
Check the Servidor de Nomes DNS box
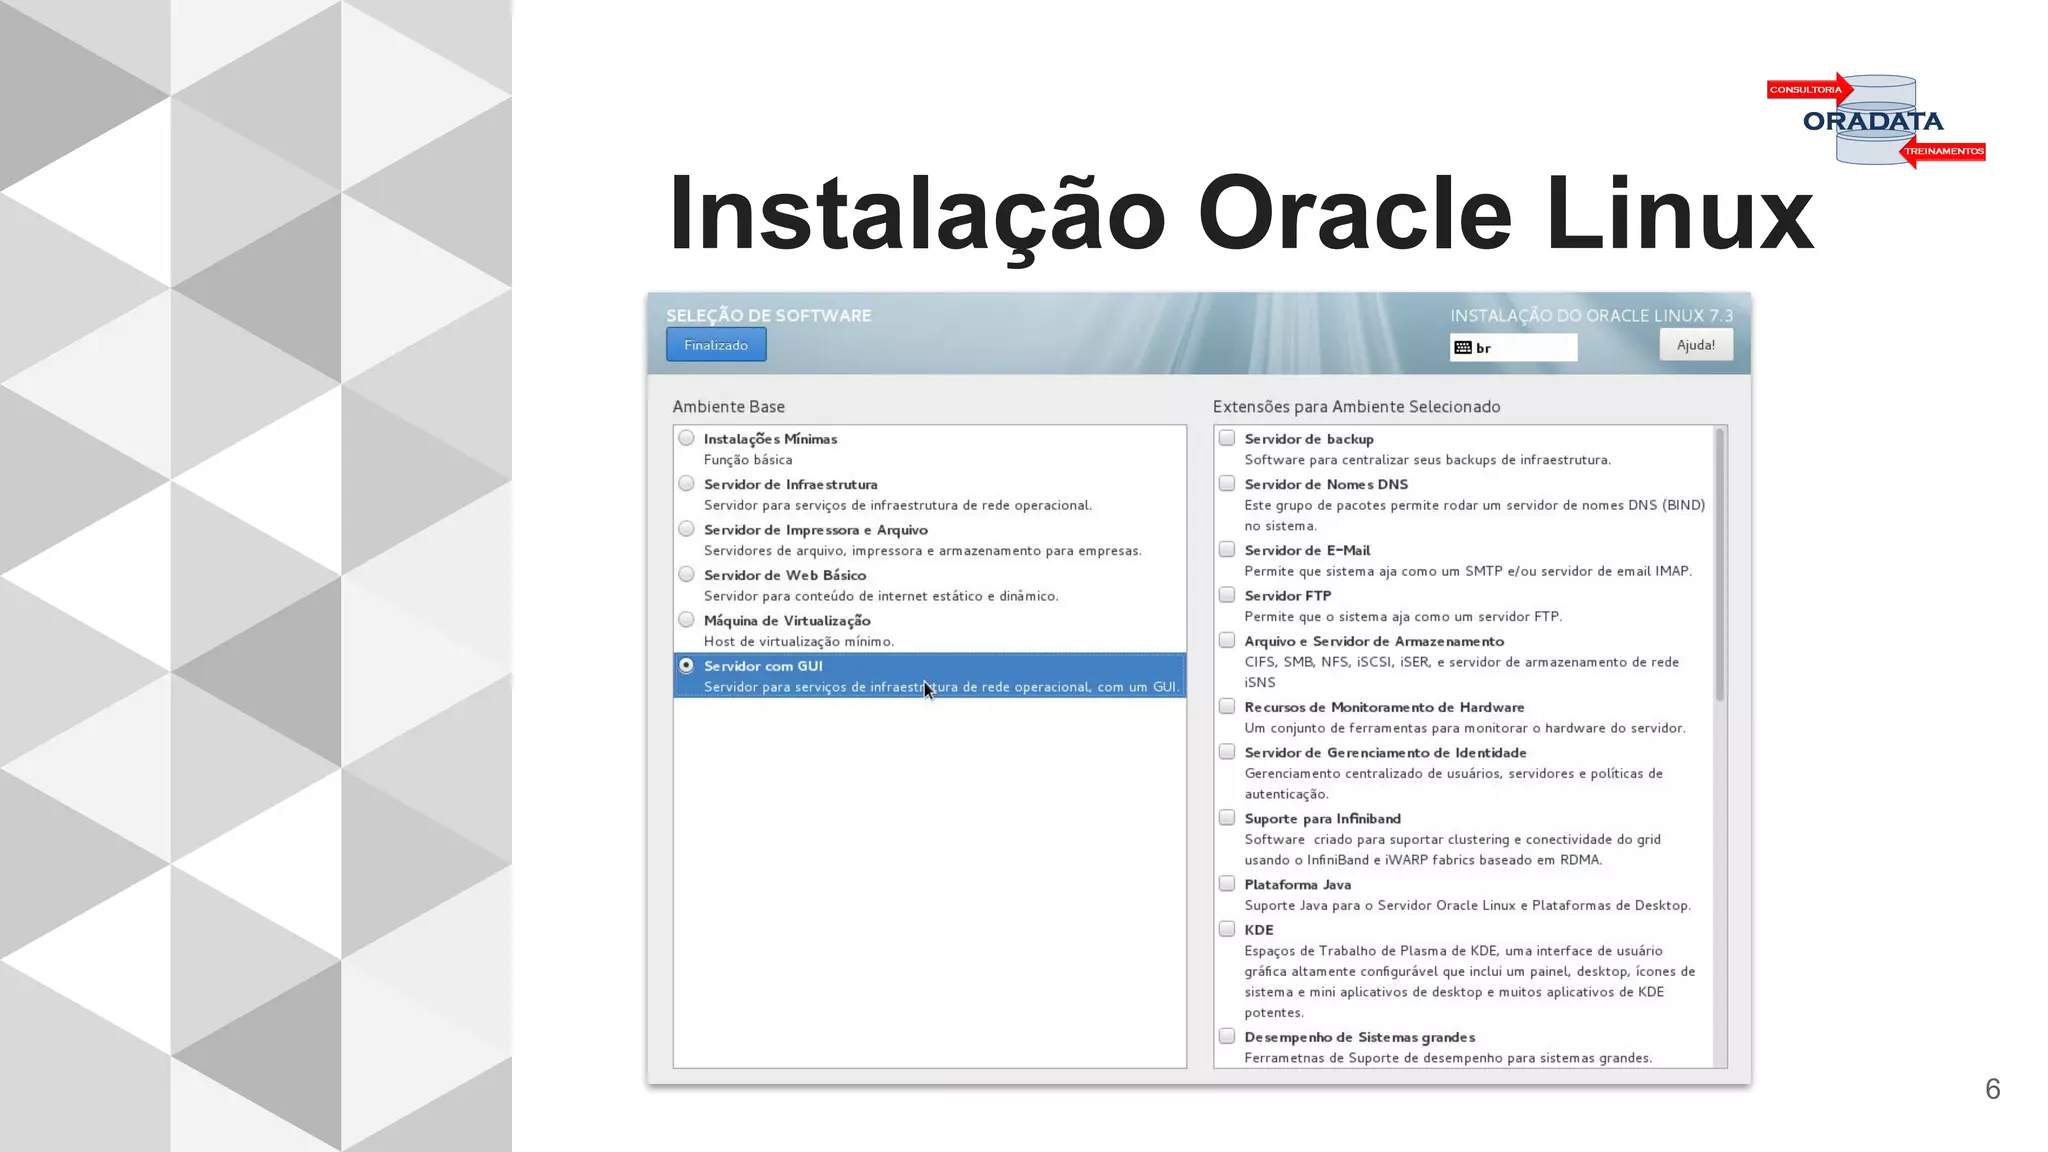click(x=1227, y=484)
